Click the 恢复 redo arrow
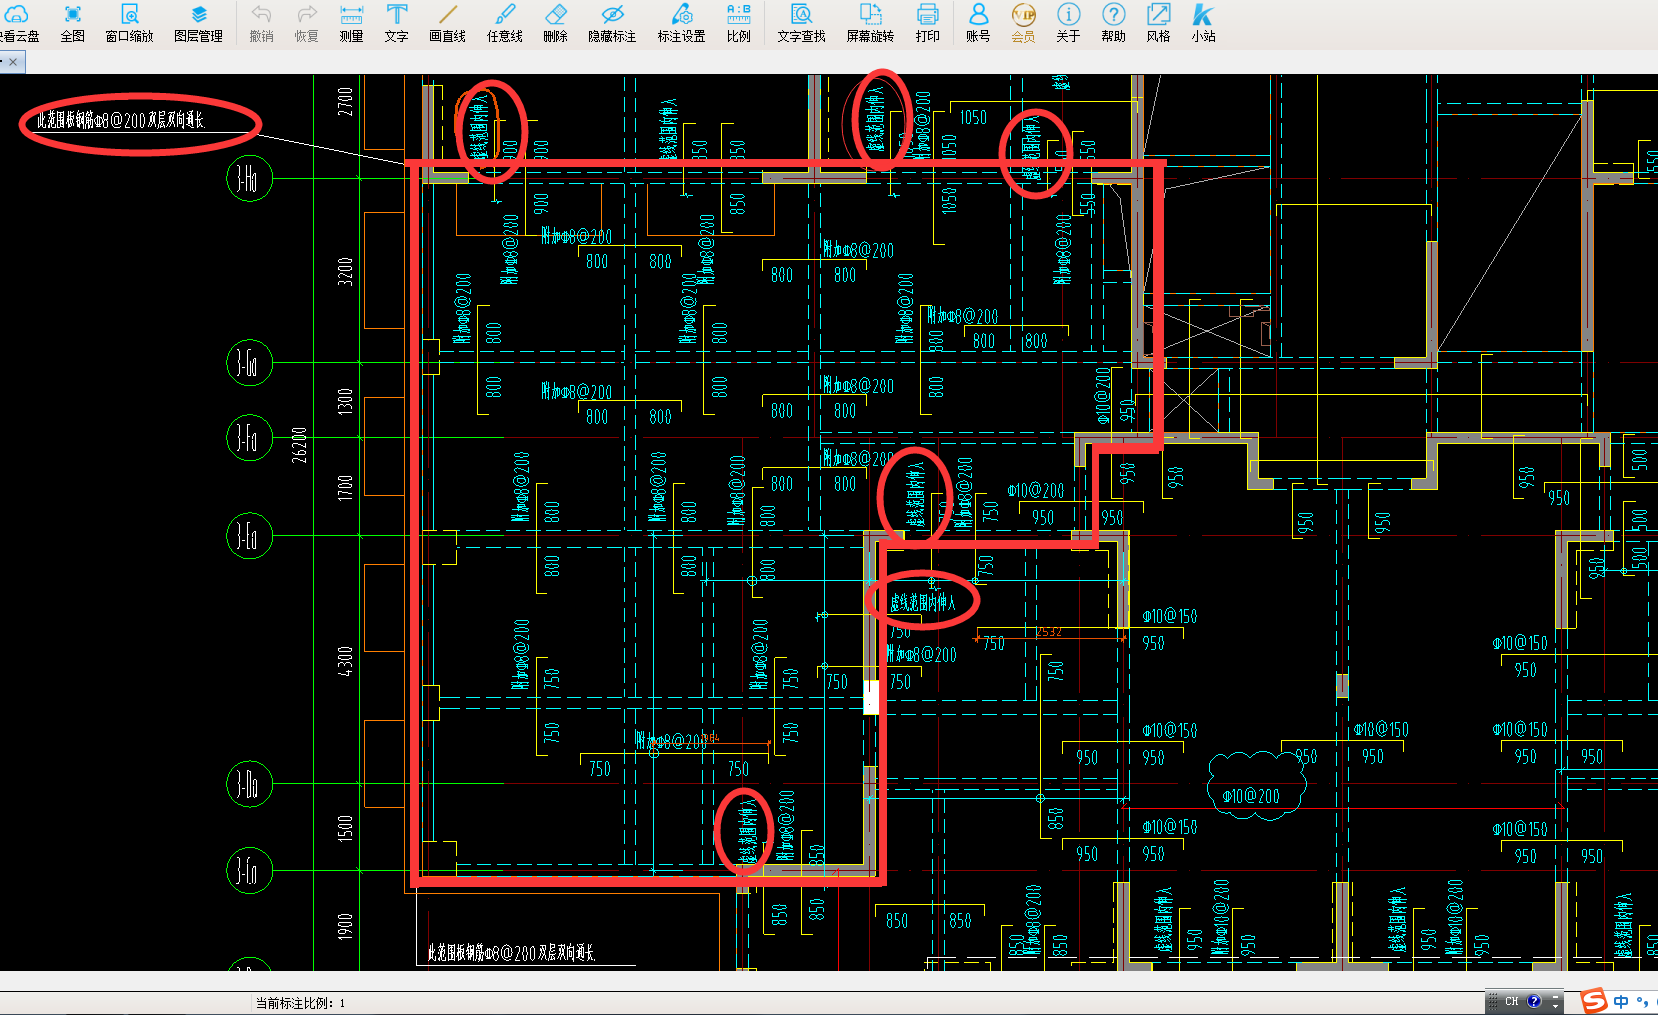 pyautogui.click(x=306, y=23)
